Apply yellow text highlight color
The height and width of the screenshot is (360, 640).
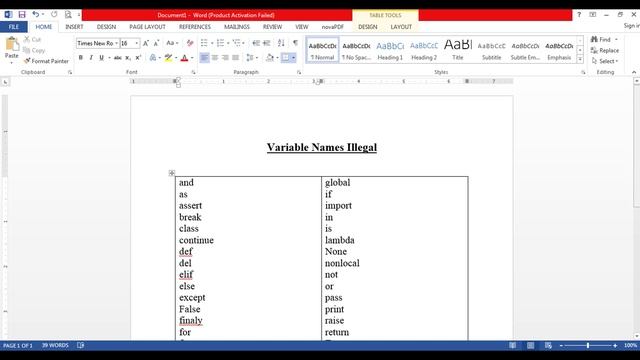point(168,58)
